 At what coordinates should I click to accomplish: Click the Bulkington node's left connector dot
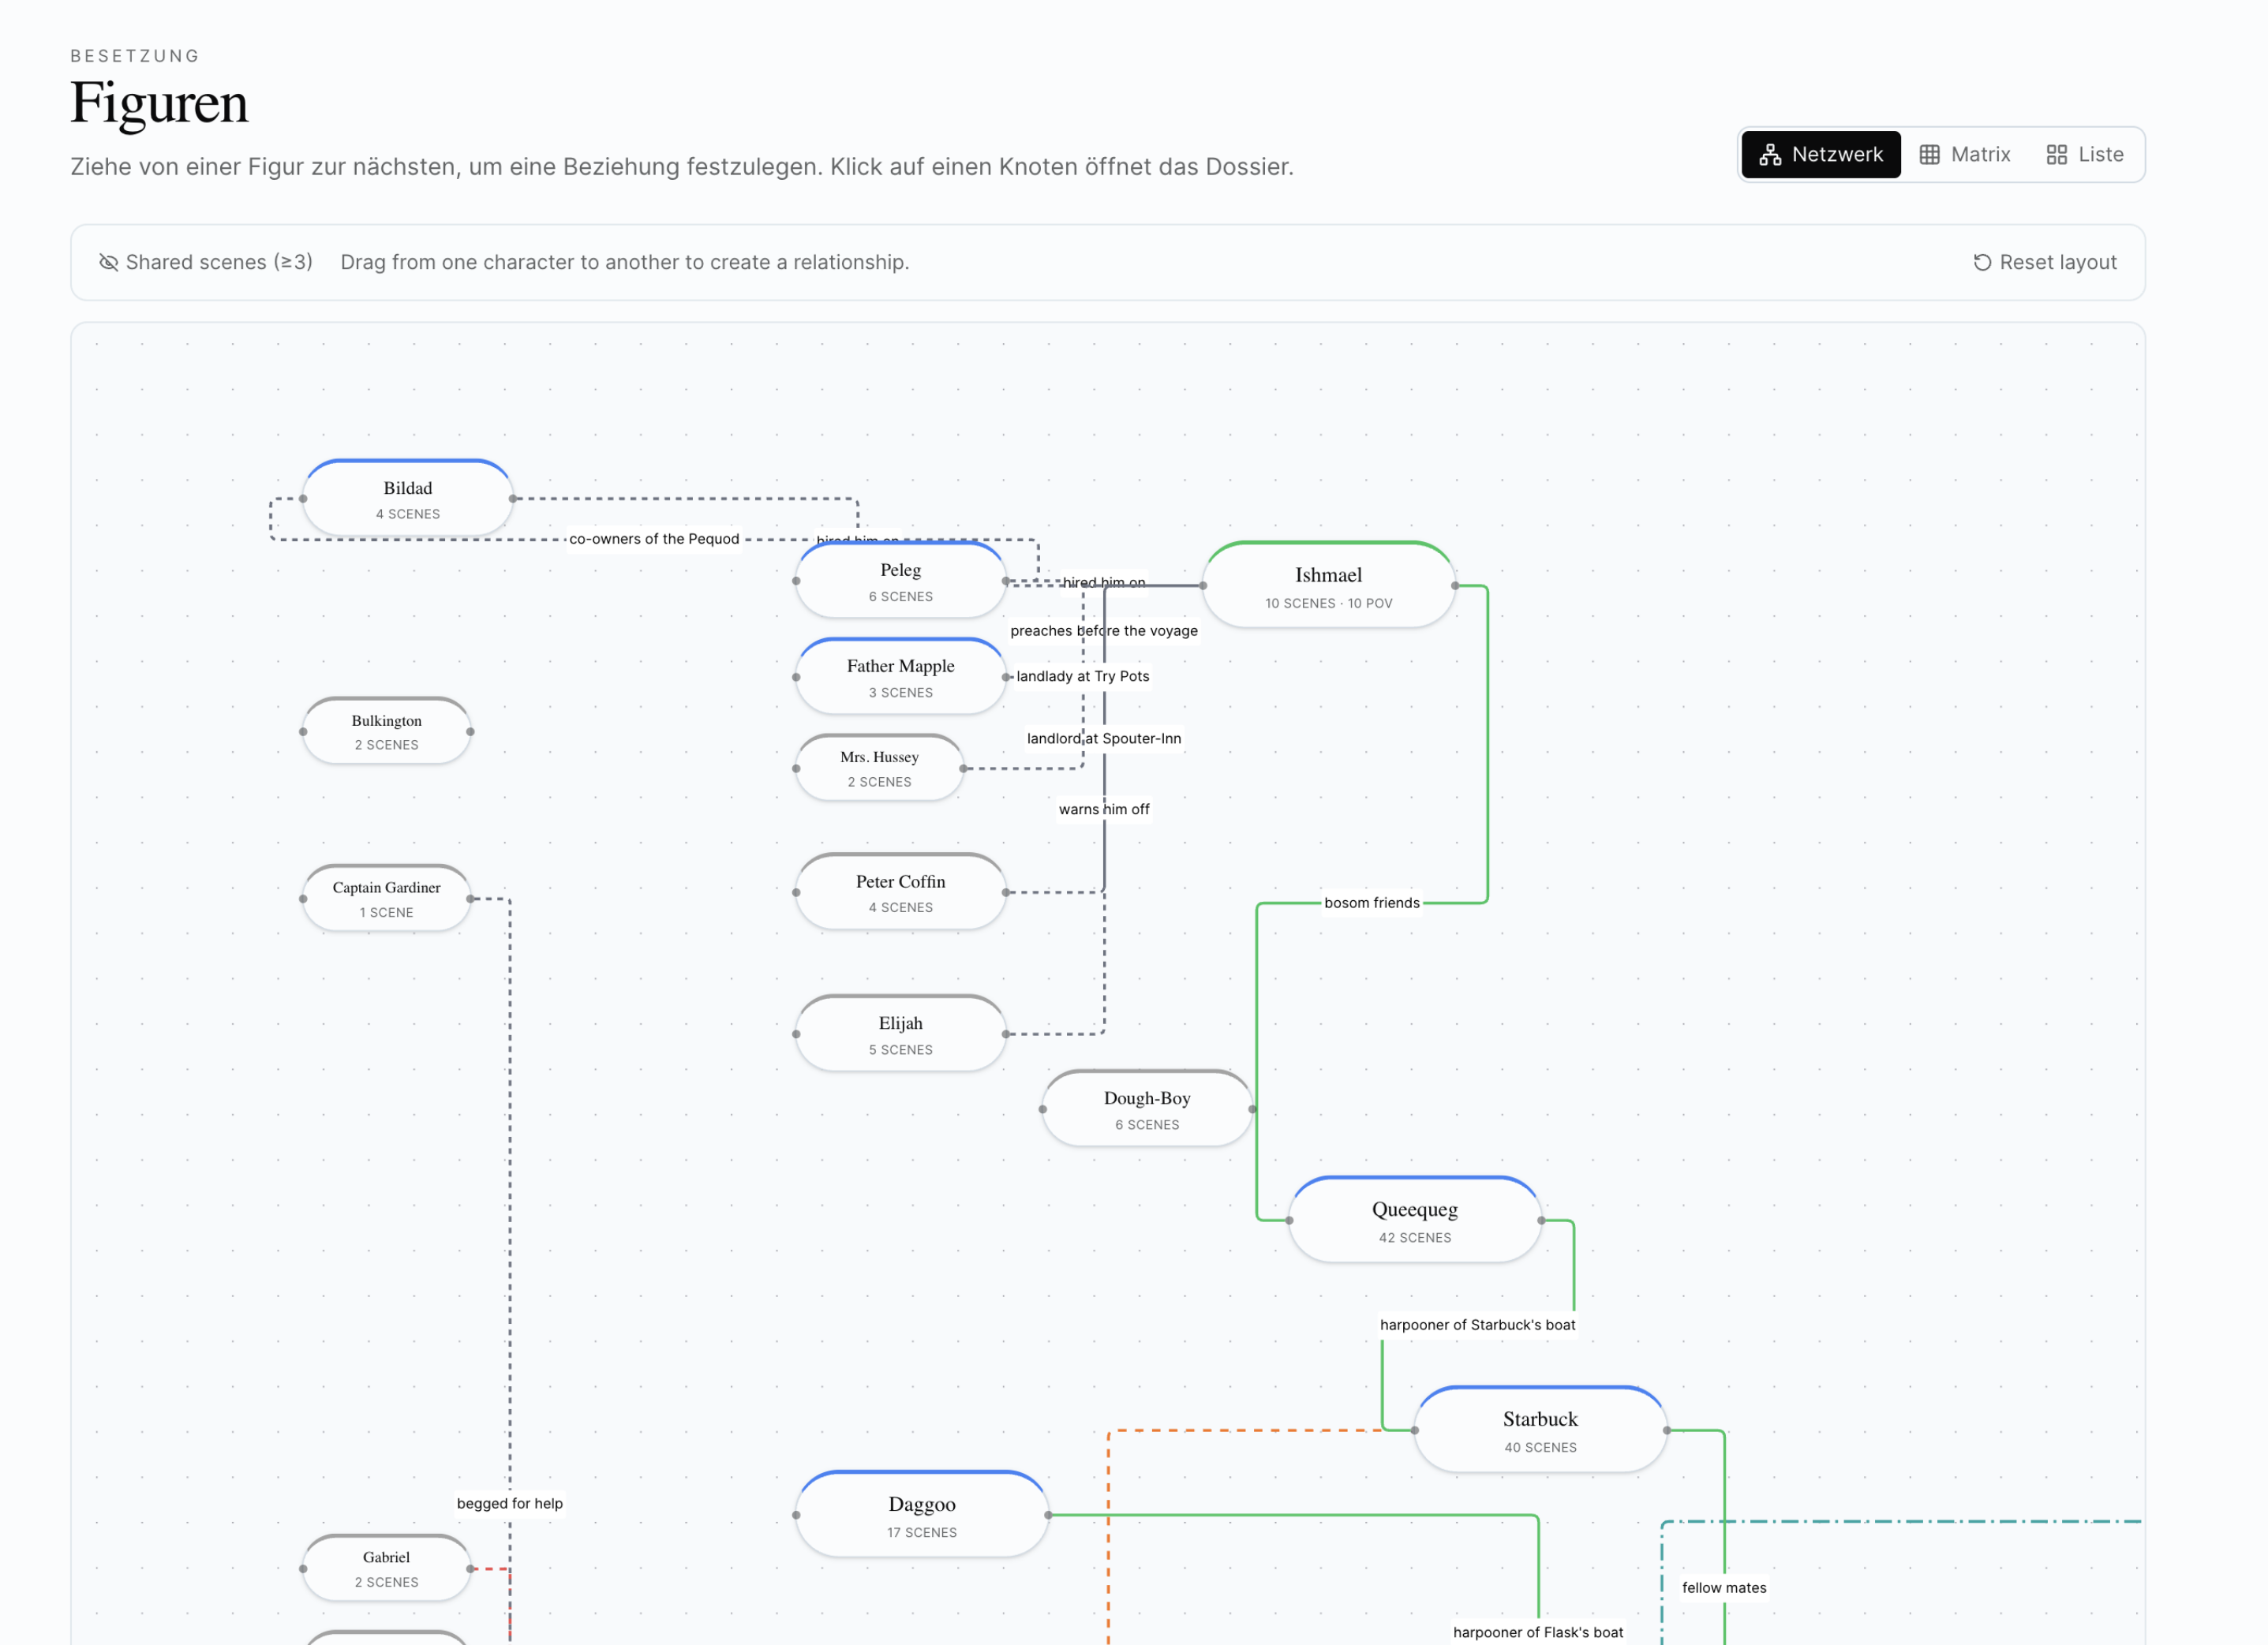pos(303,732)
